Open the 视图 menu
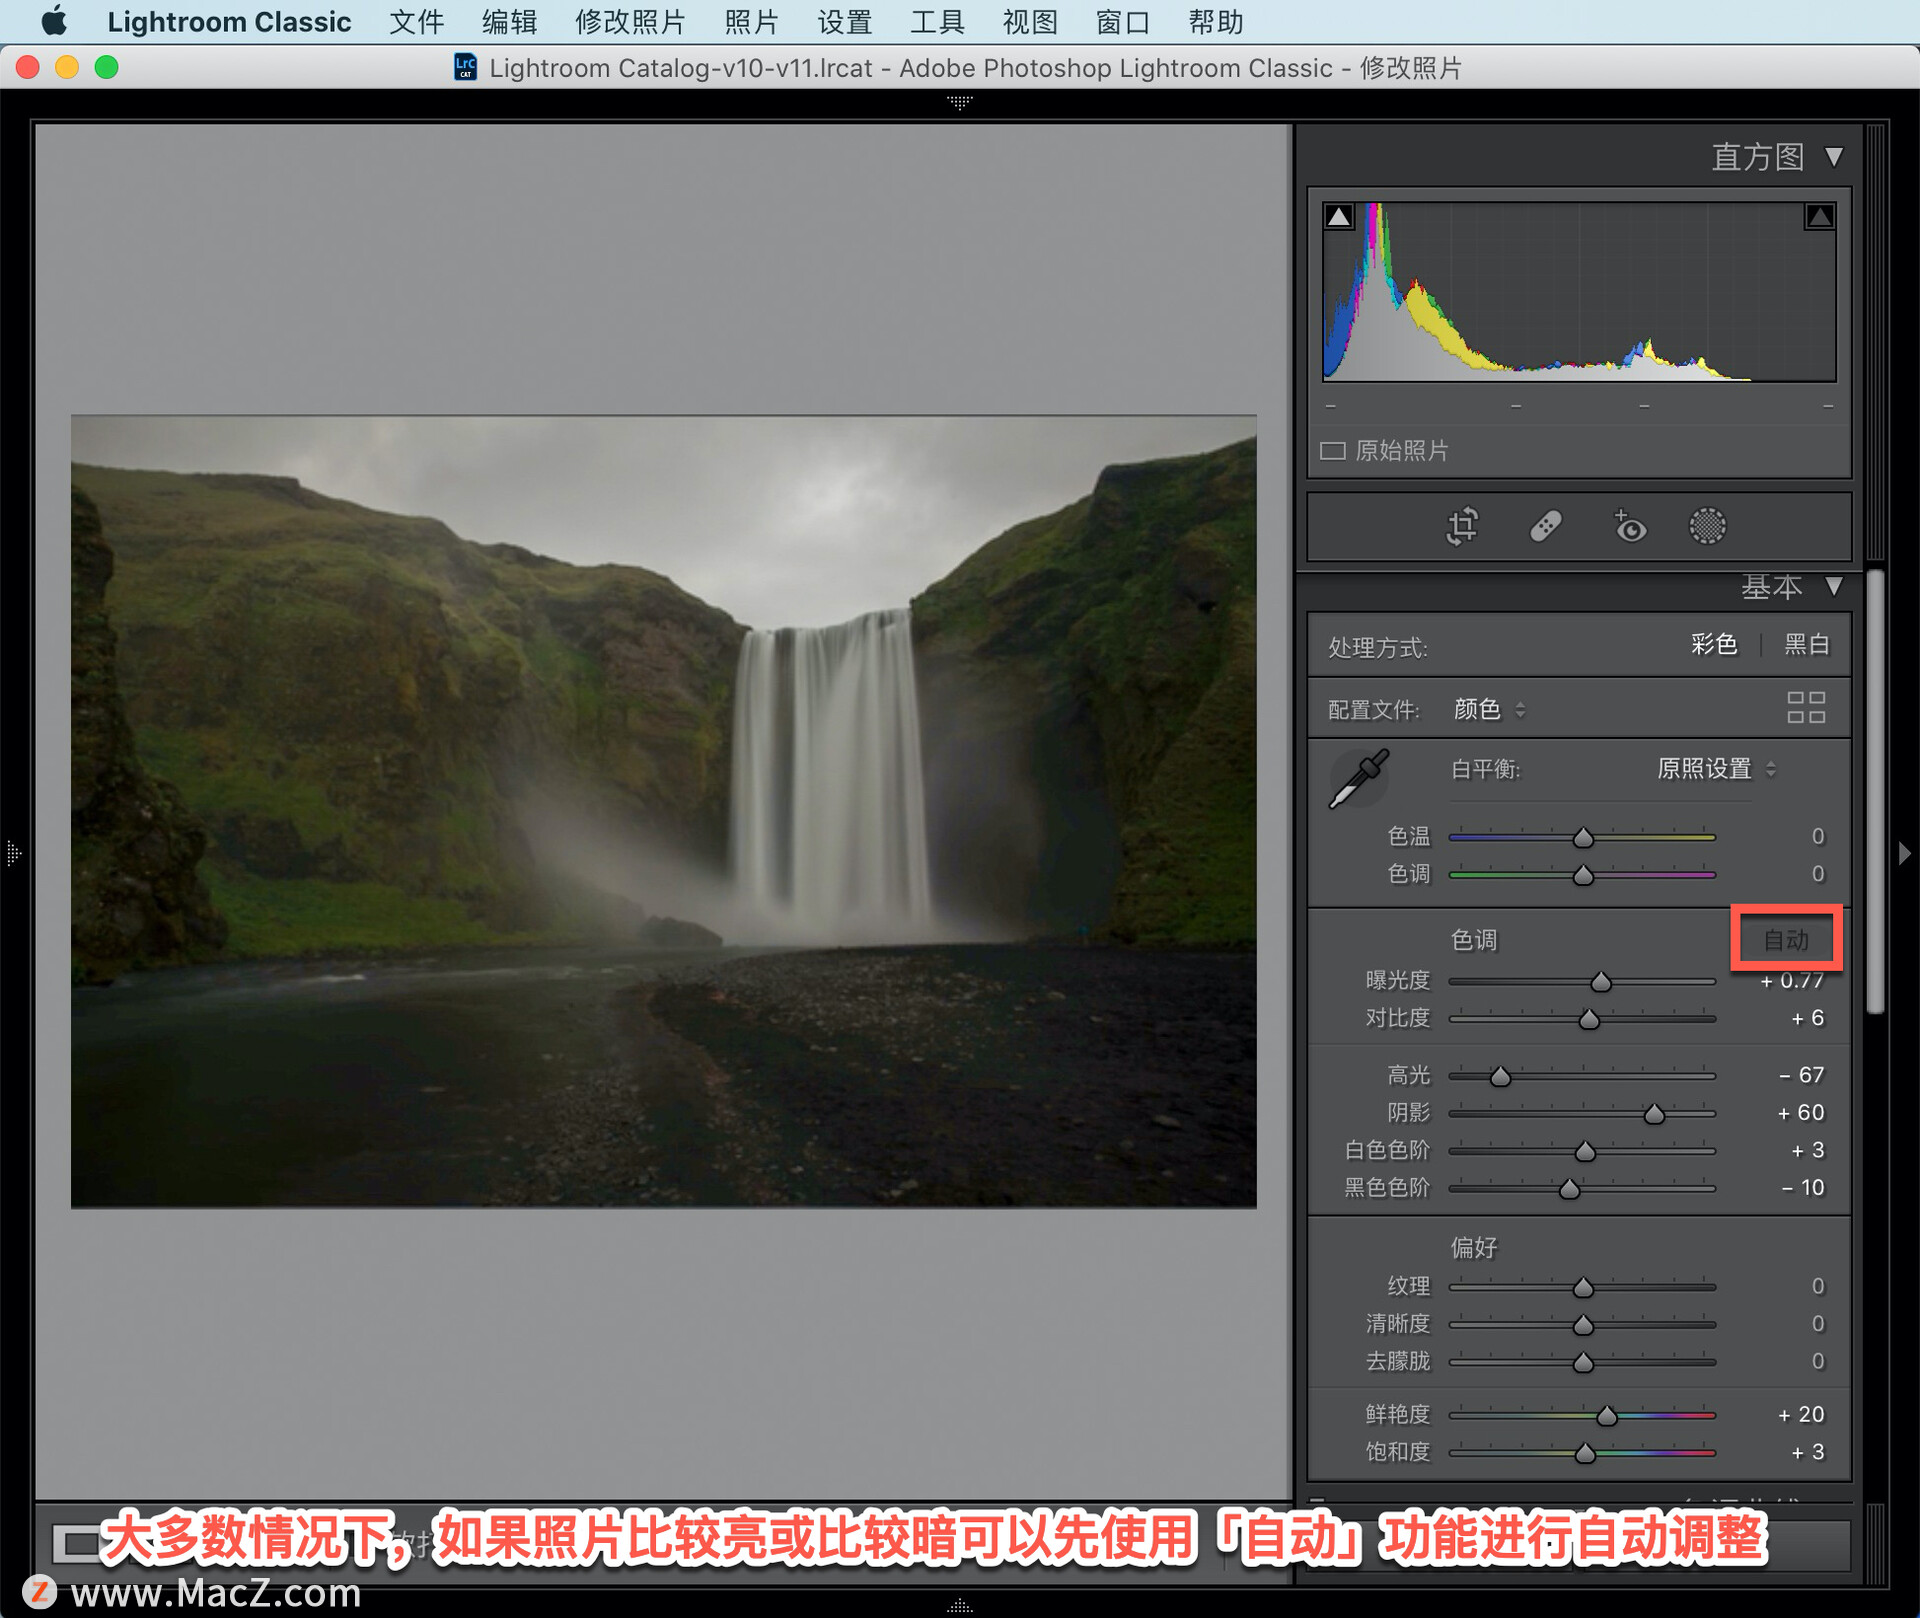This screenshot has height=1618, width=1920. pyautogui.click(x=1030, y=22)
